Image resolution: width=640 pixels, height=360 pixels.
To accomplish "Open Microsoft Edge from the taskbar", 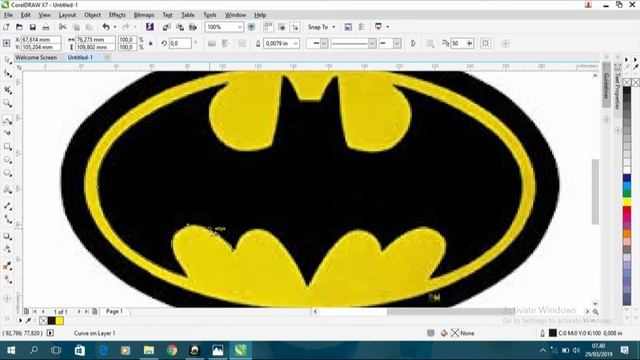I will click(x=103, y=350).
